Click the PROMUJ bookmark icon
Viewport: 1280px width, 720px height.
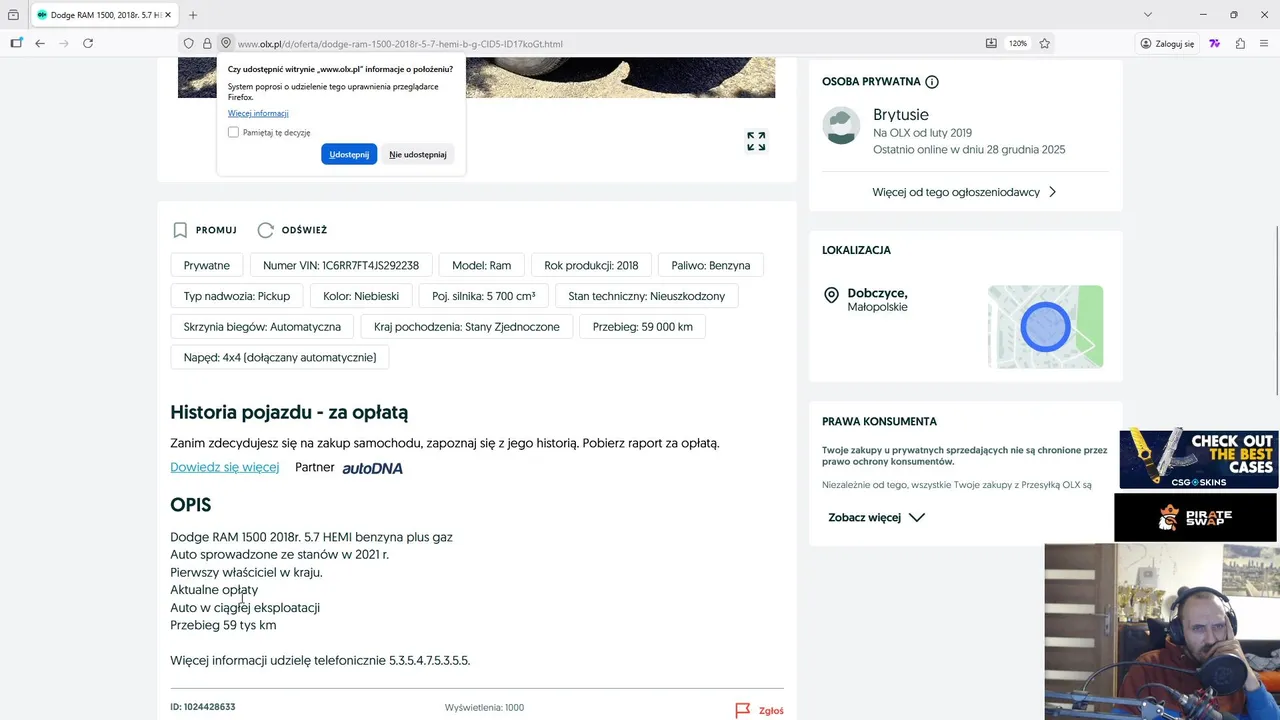coord(180,230)
